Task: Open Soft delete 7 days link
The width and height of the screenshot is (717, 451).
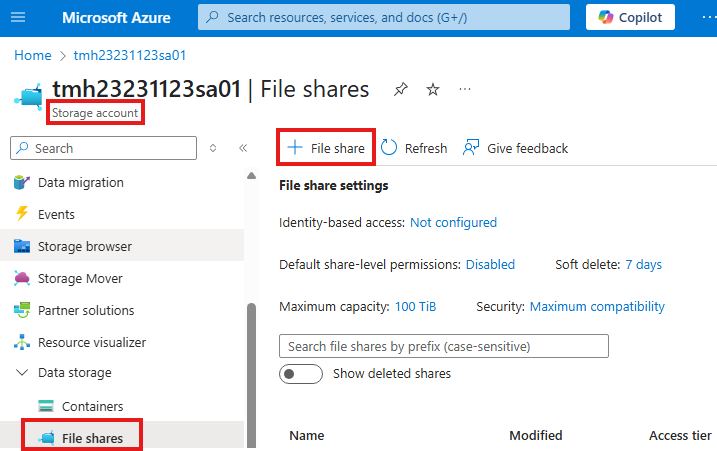Action: pyautogui.click(x=643, y=265)
